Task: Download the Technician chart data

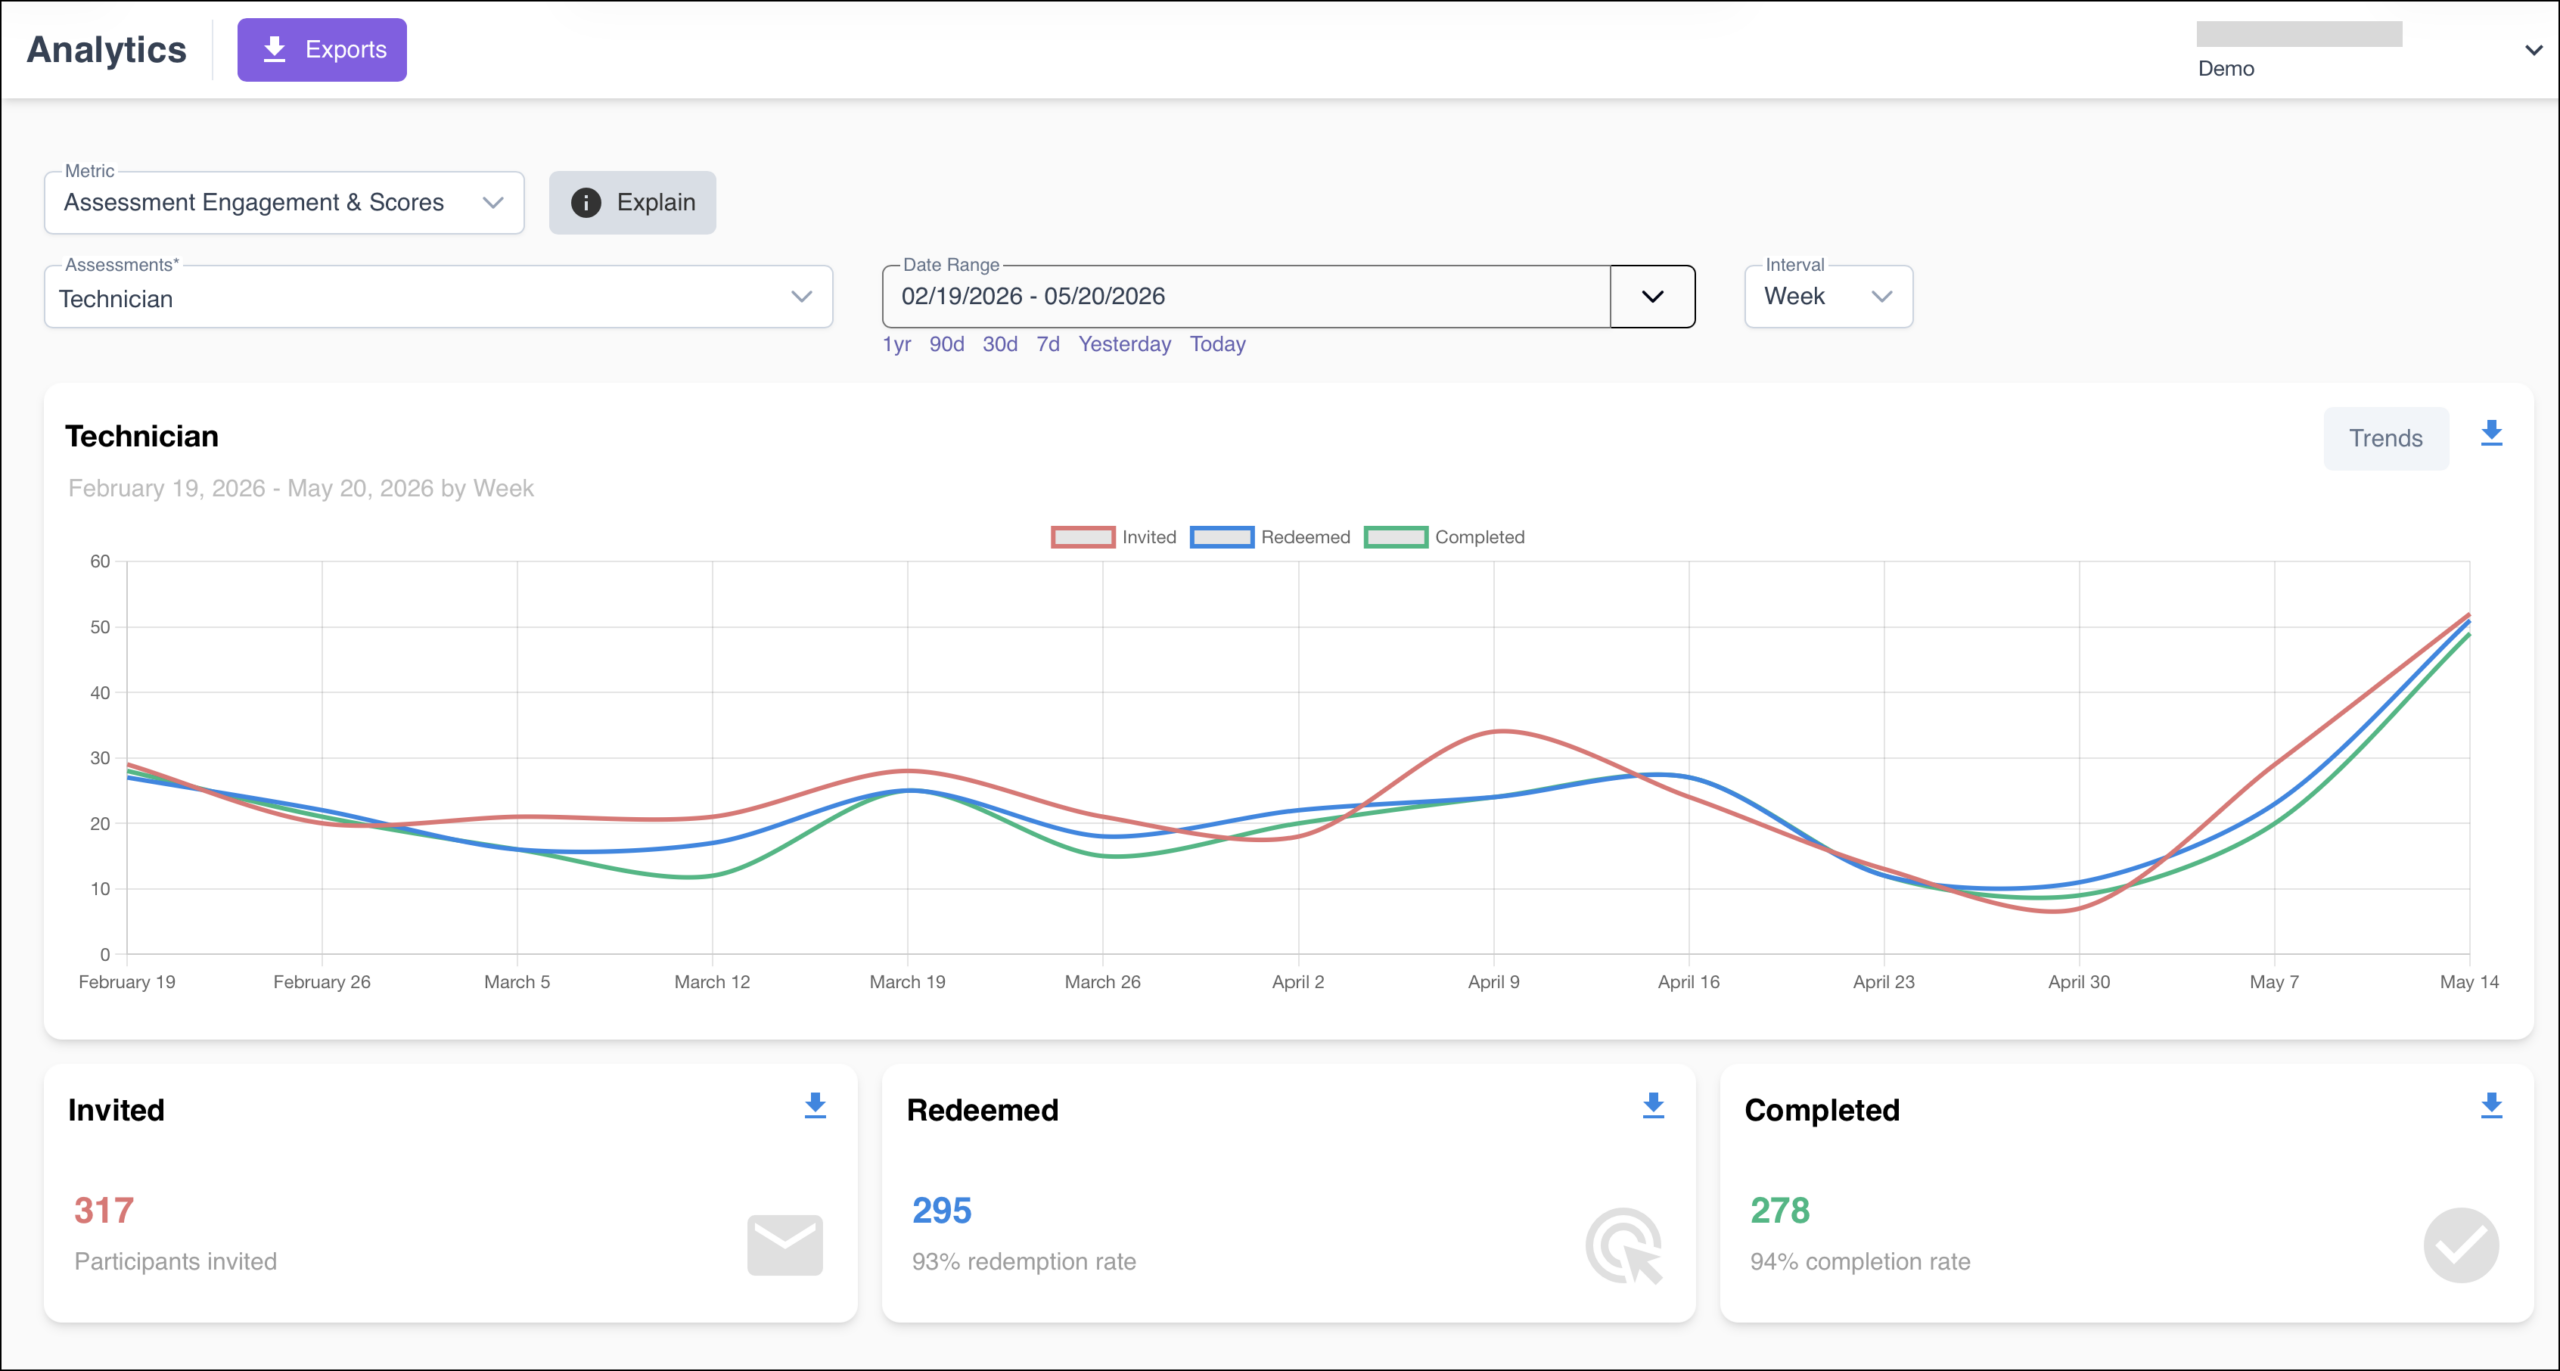Action: (x=2491, y=434)
